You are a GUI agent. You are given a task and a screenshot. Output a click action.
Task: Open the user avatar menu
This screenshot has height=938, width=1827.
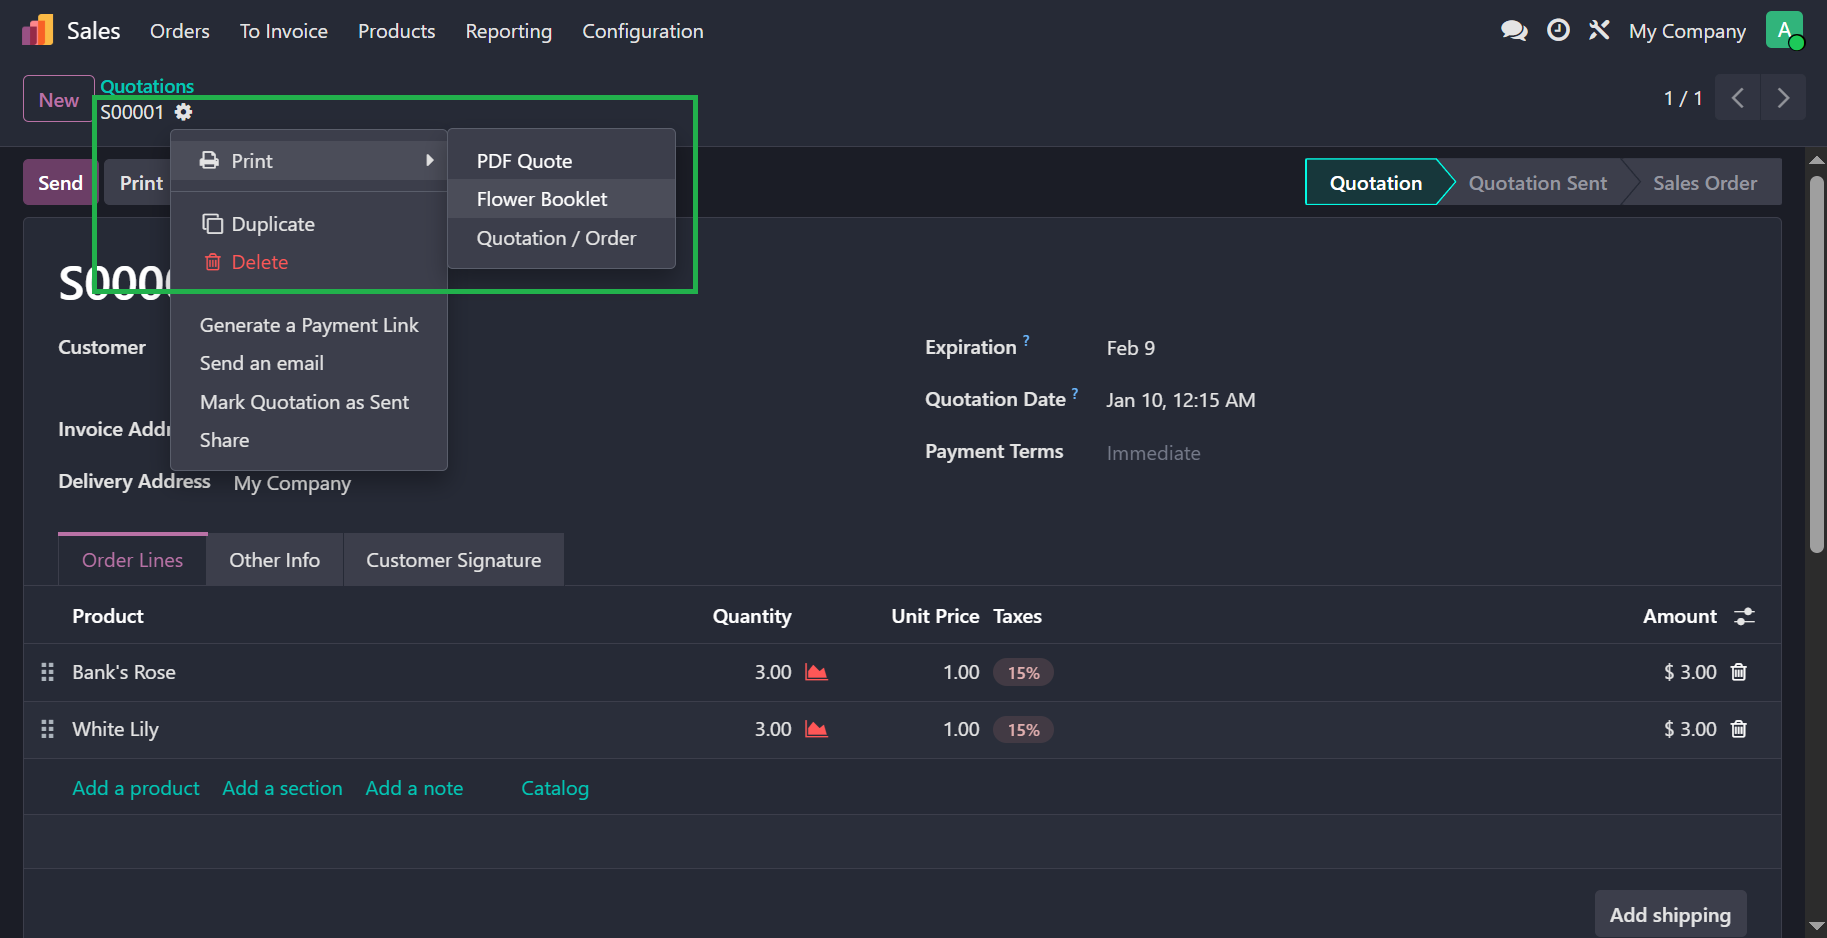click(x=1784, y=30)
